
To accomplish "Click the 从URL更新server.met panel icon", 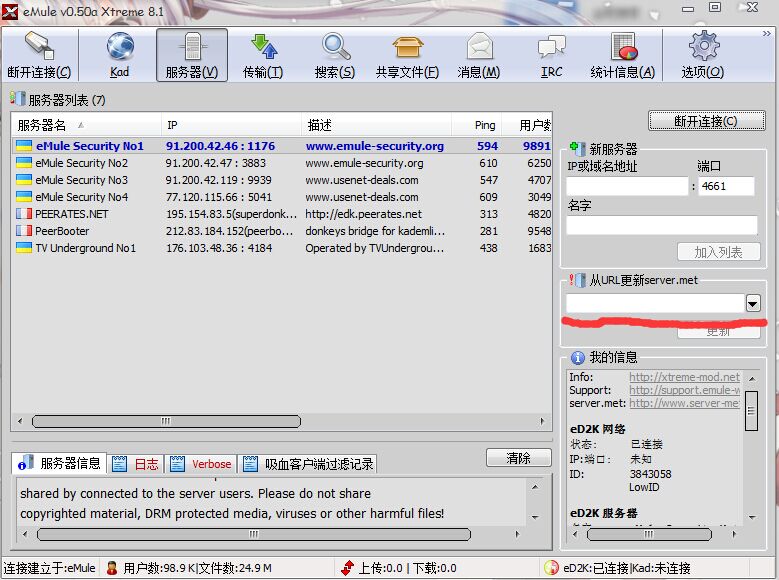I will [577, 280].
